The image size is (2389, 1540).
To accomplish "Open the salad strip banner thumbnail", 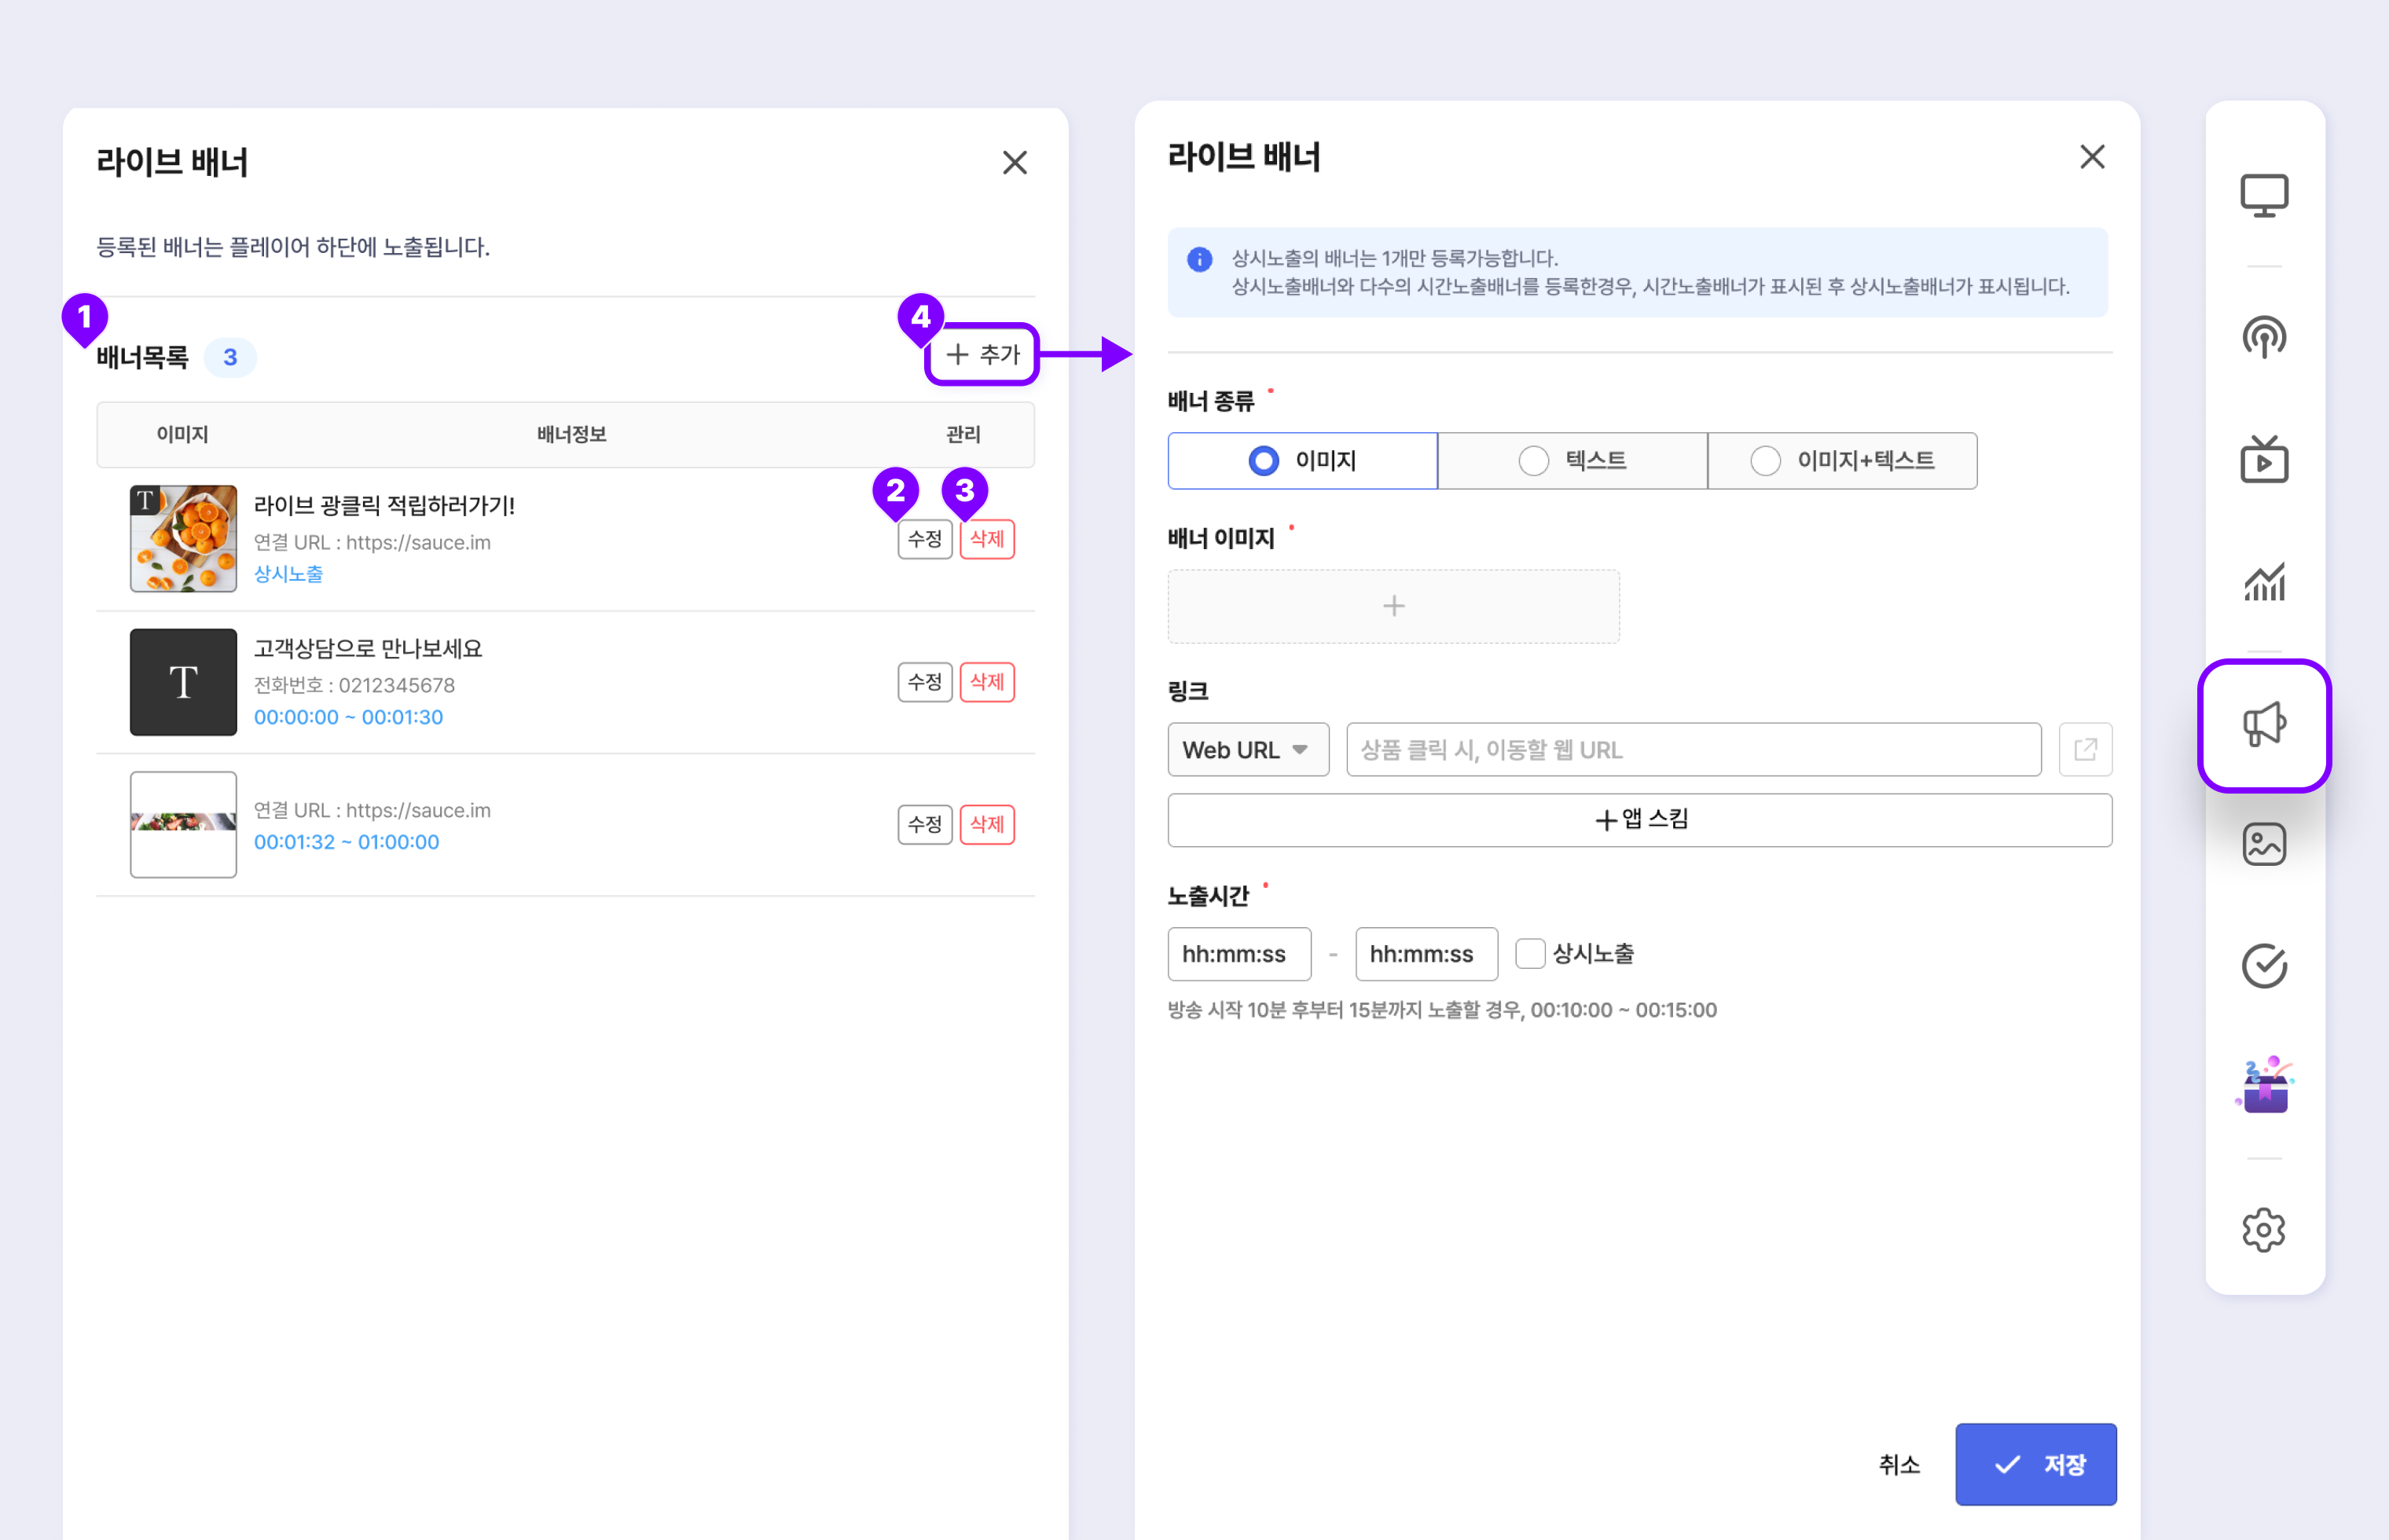I will (x=183, y=824).
